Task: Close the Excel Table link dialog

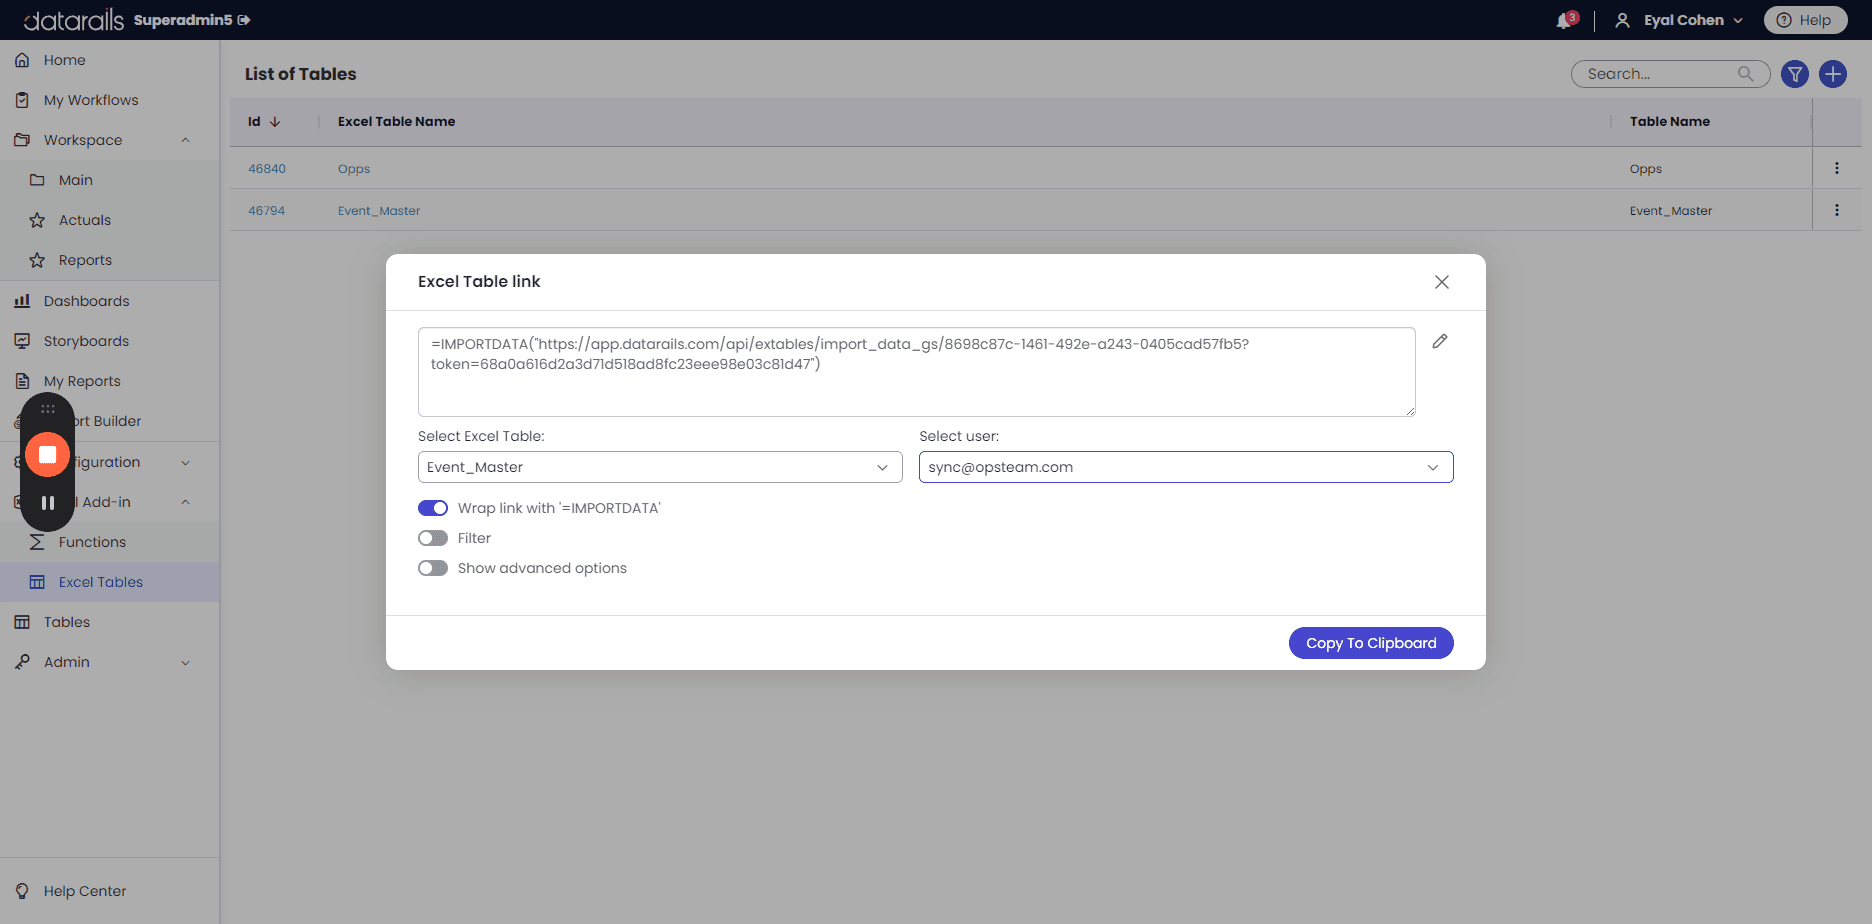Action: click(x=1442, y=282)
